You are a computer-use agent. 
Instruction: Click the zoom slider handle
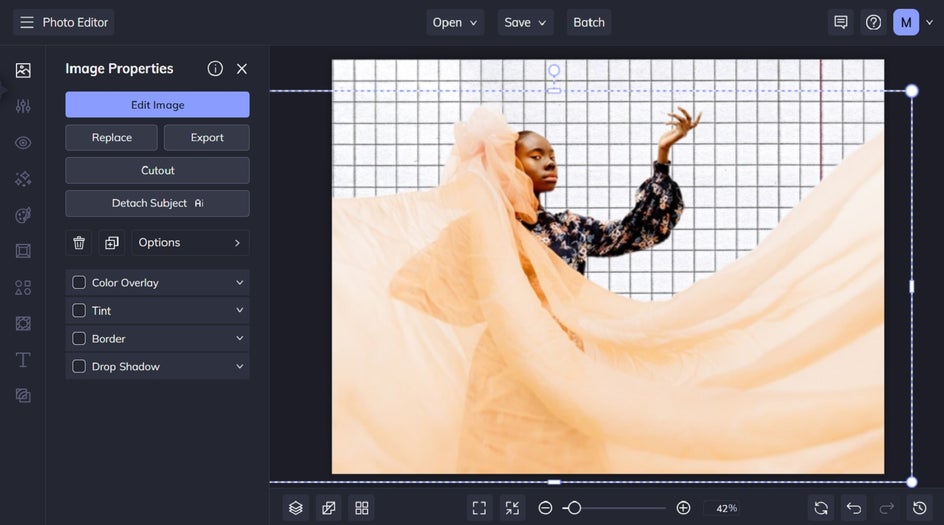click(x=574, y=508)
